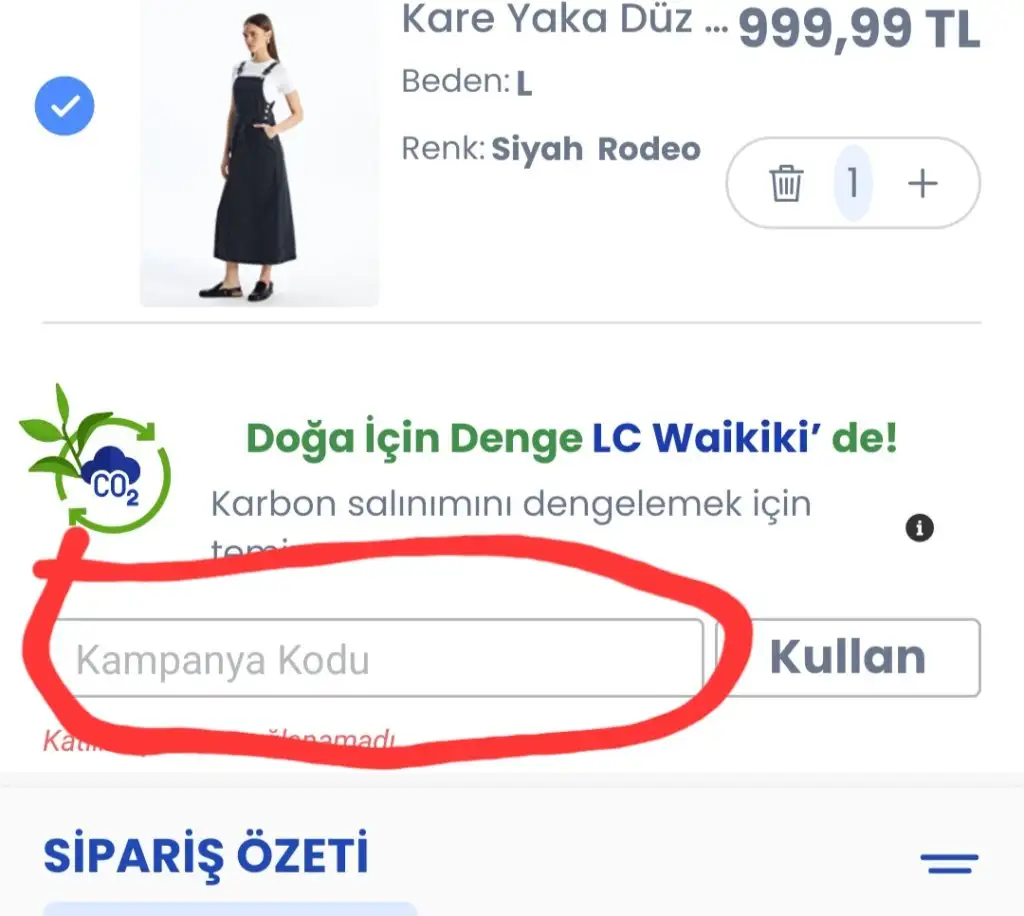The width and height of the screenshot is (1024, 916).
Task: Tap the Doğa İçin Denge heading
Action: point(414,437)
